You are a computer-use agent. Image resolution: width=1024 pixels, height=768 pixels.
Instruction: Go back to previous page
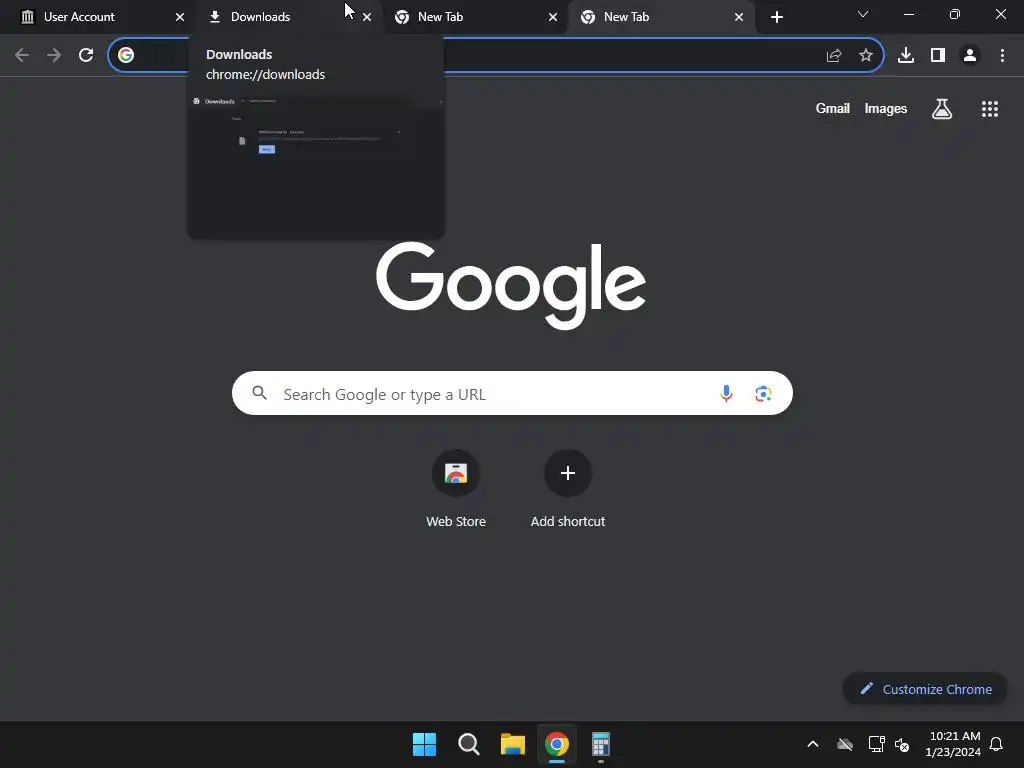pos(22,56)
